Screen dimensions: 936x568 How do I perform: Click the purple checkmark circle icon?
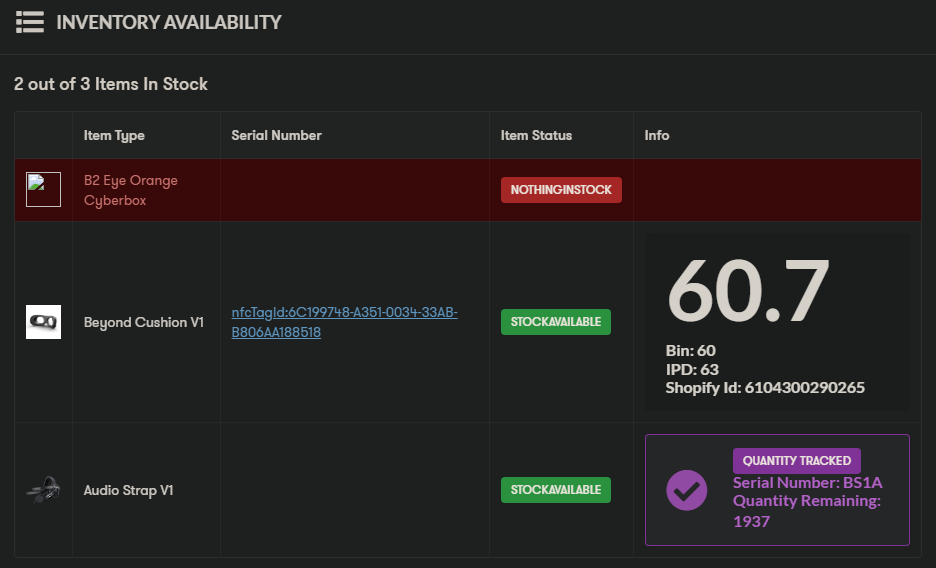point(686,490)
